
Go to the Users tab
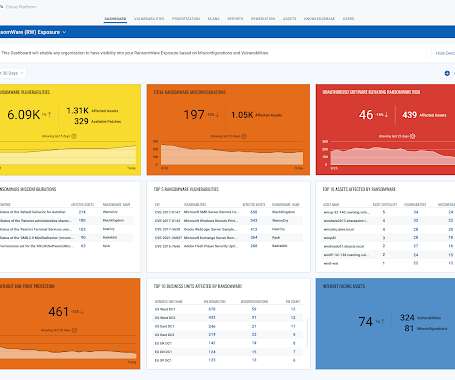pyautogui.click(x=348, y=19)
